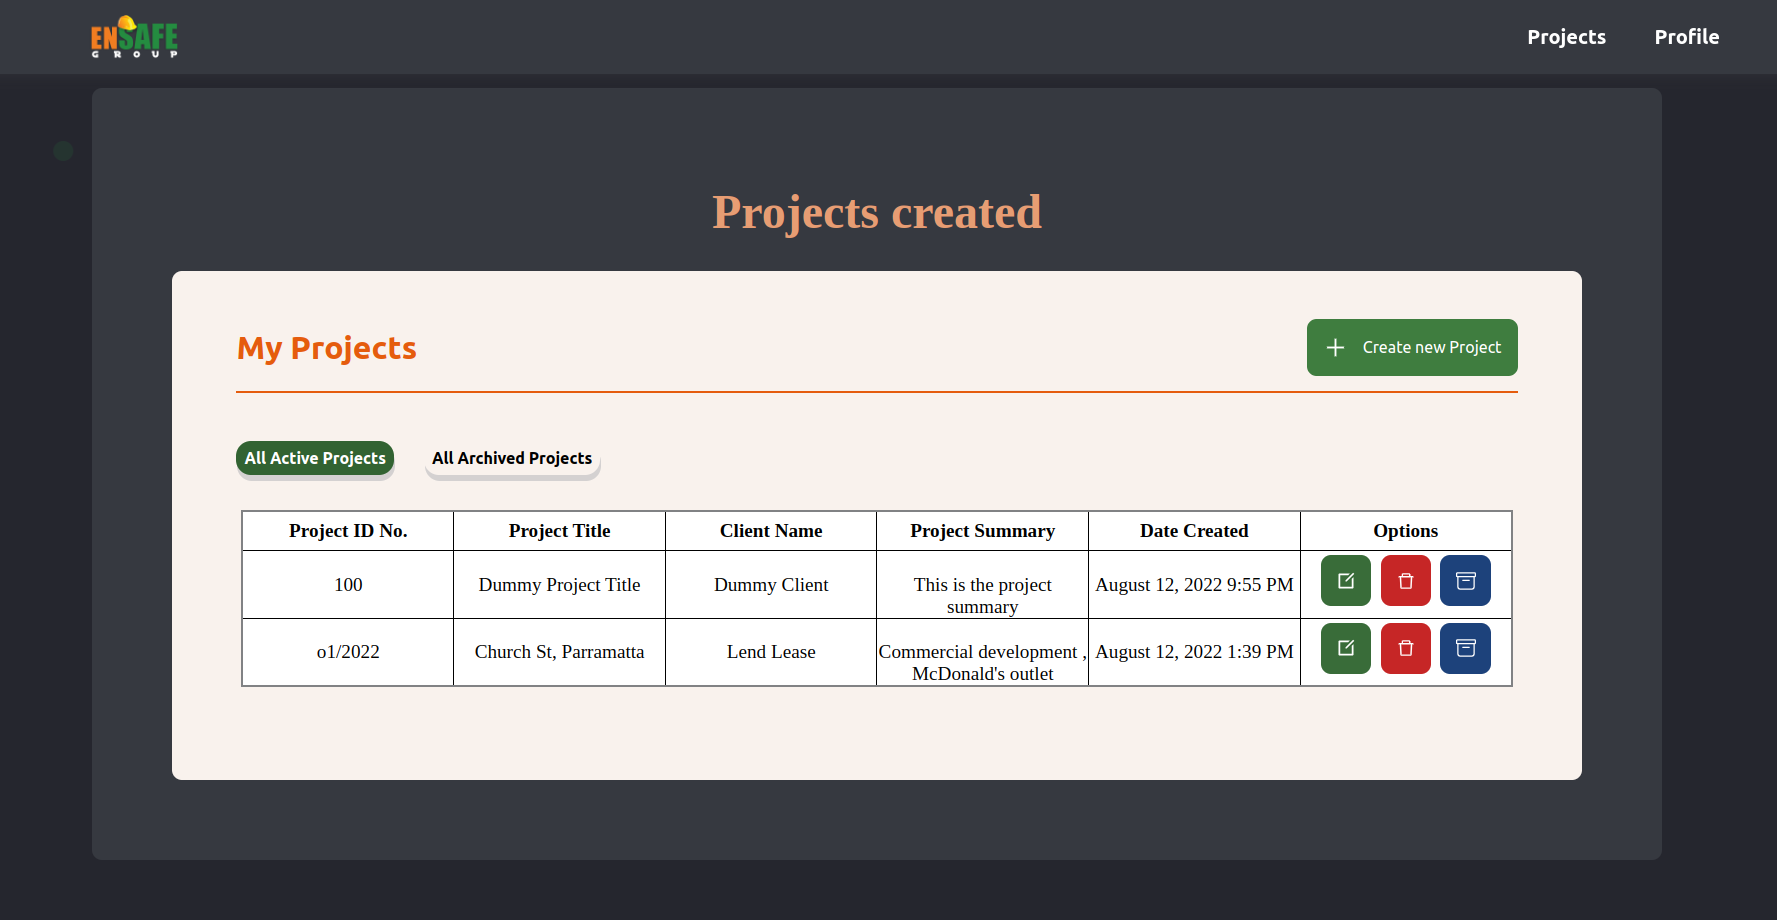Image resolution: width=1777 pixels, height=920 pixels.
Task: Open the Projects navigation link
Action: (x=1566, y=37)
